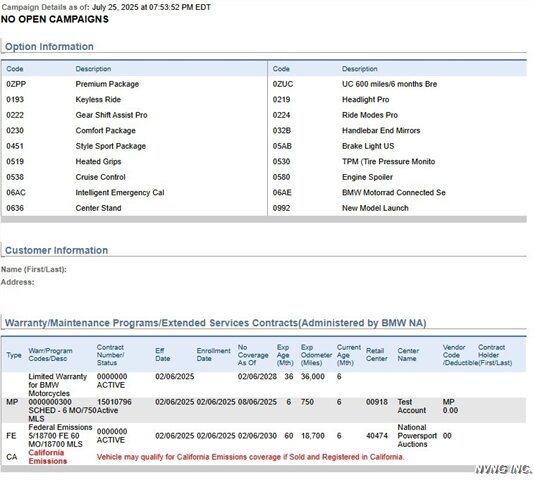Select the Brake Light US description

368,146
